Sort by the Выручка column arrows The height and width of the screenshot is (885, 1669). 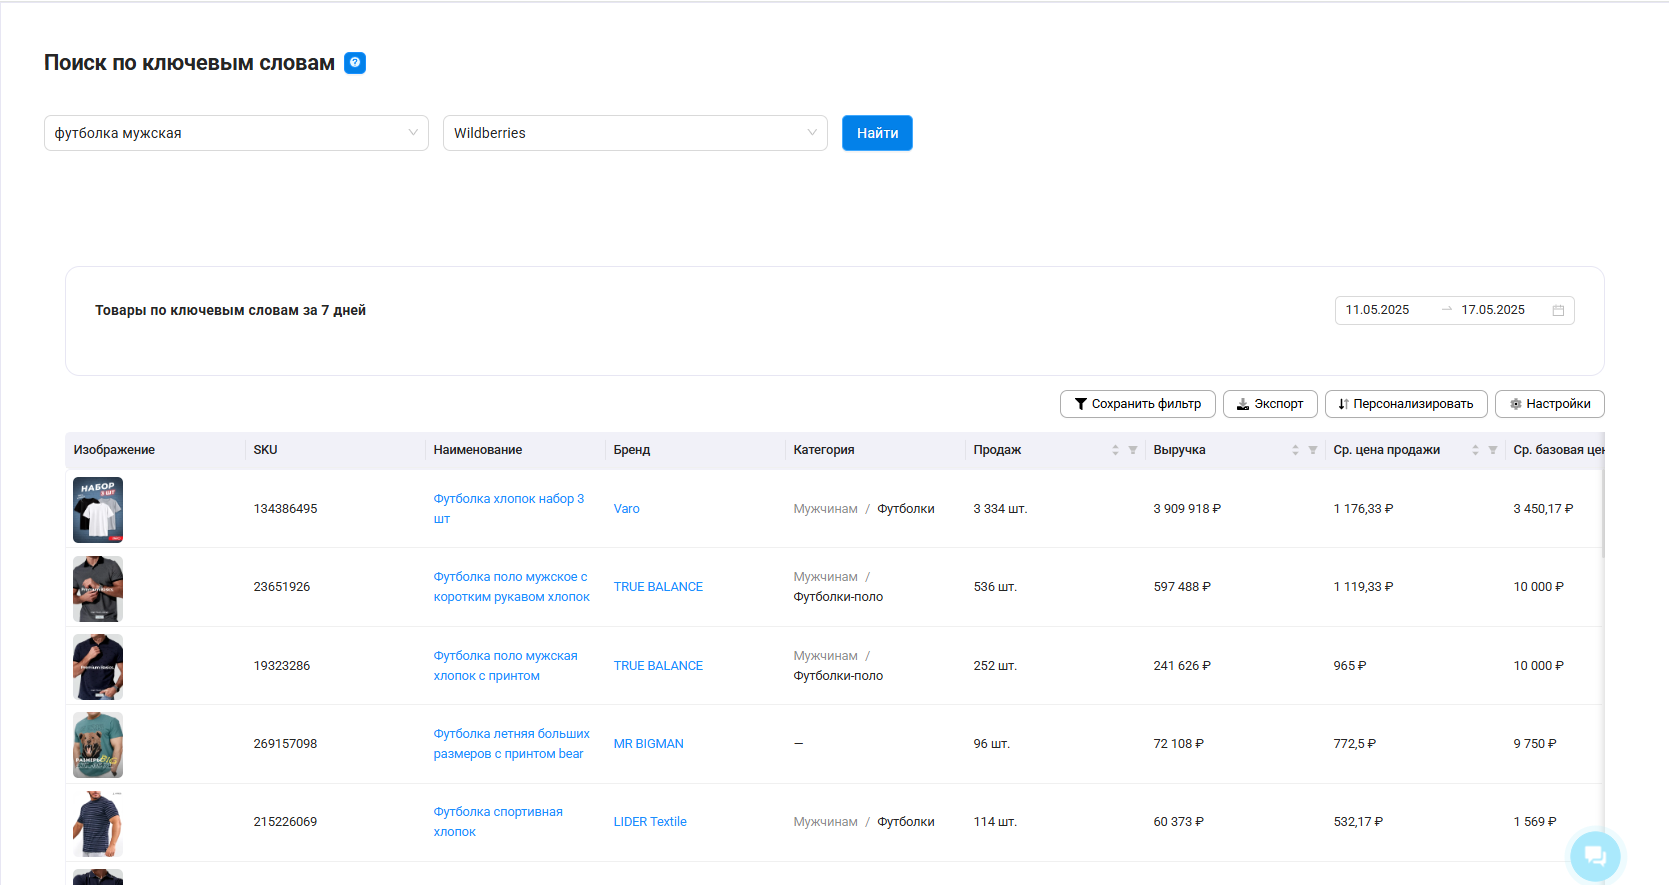pyautogui.click(x=1295, y=450)
